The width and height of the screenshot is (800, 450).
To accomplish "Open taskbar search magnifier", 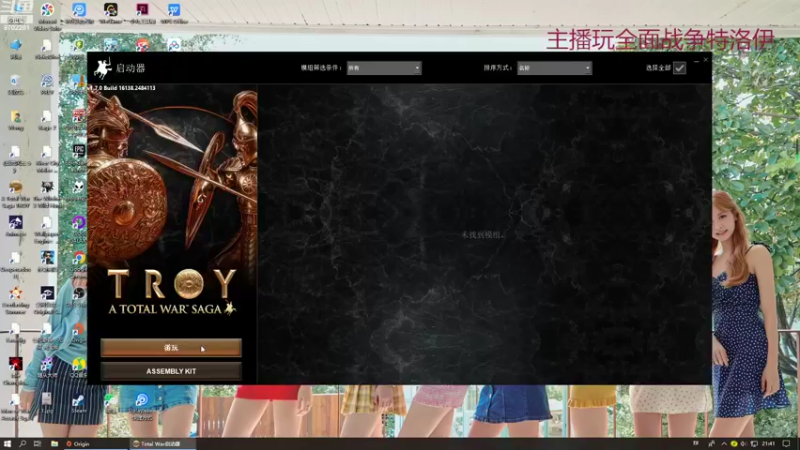I will tap(22, 443).
